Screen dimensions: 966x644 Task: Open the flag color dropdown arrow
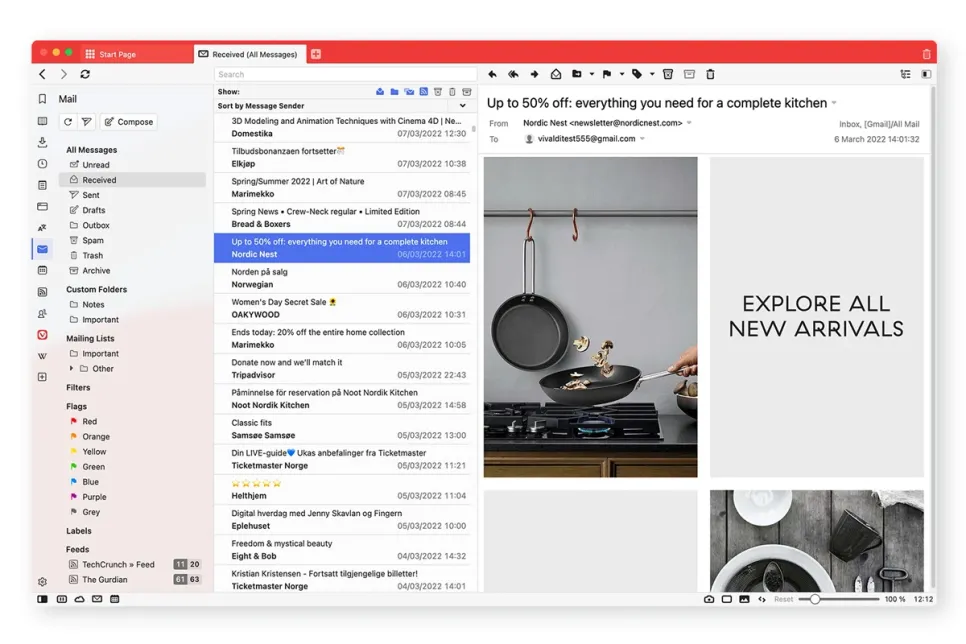(x=622, y=74)
